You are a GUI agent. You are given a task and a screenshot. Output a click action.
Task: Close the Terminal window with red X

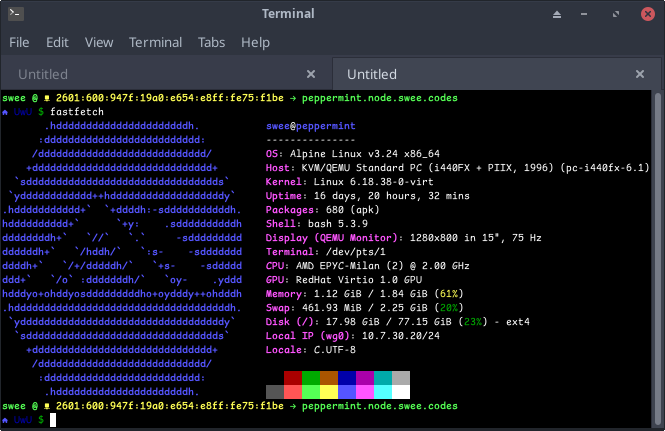pos(648,14)
